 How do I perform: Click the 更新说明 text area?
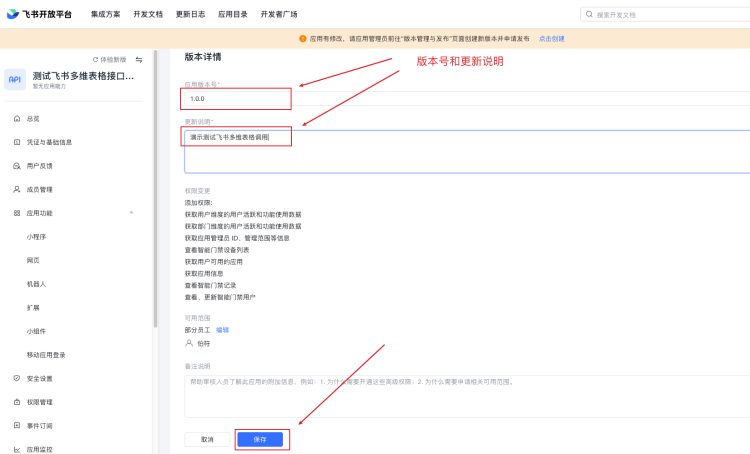(x=467, y=151)
